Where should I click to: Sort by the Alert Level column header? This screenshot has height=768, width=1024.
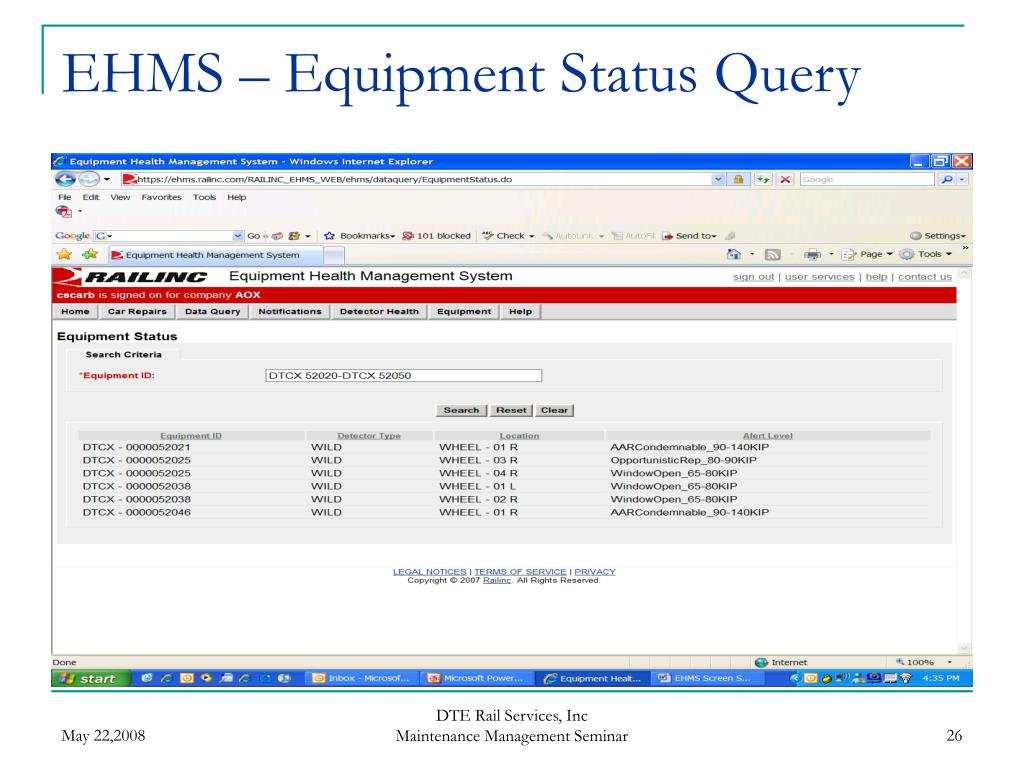point(767,436)
